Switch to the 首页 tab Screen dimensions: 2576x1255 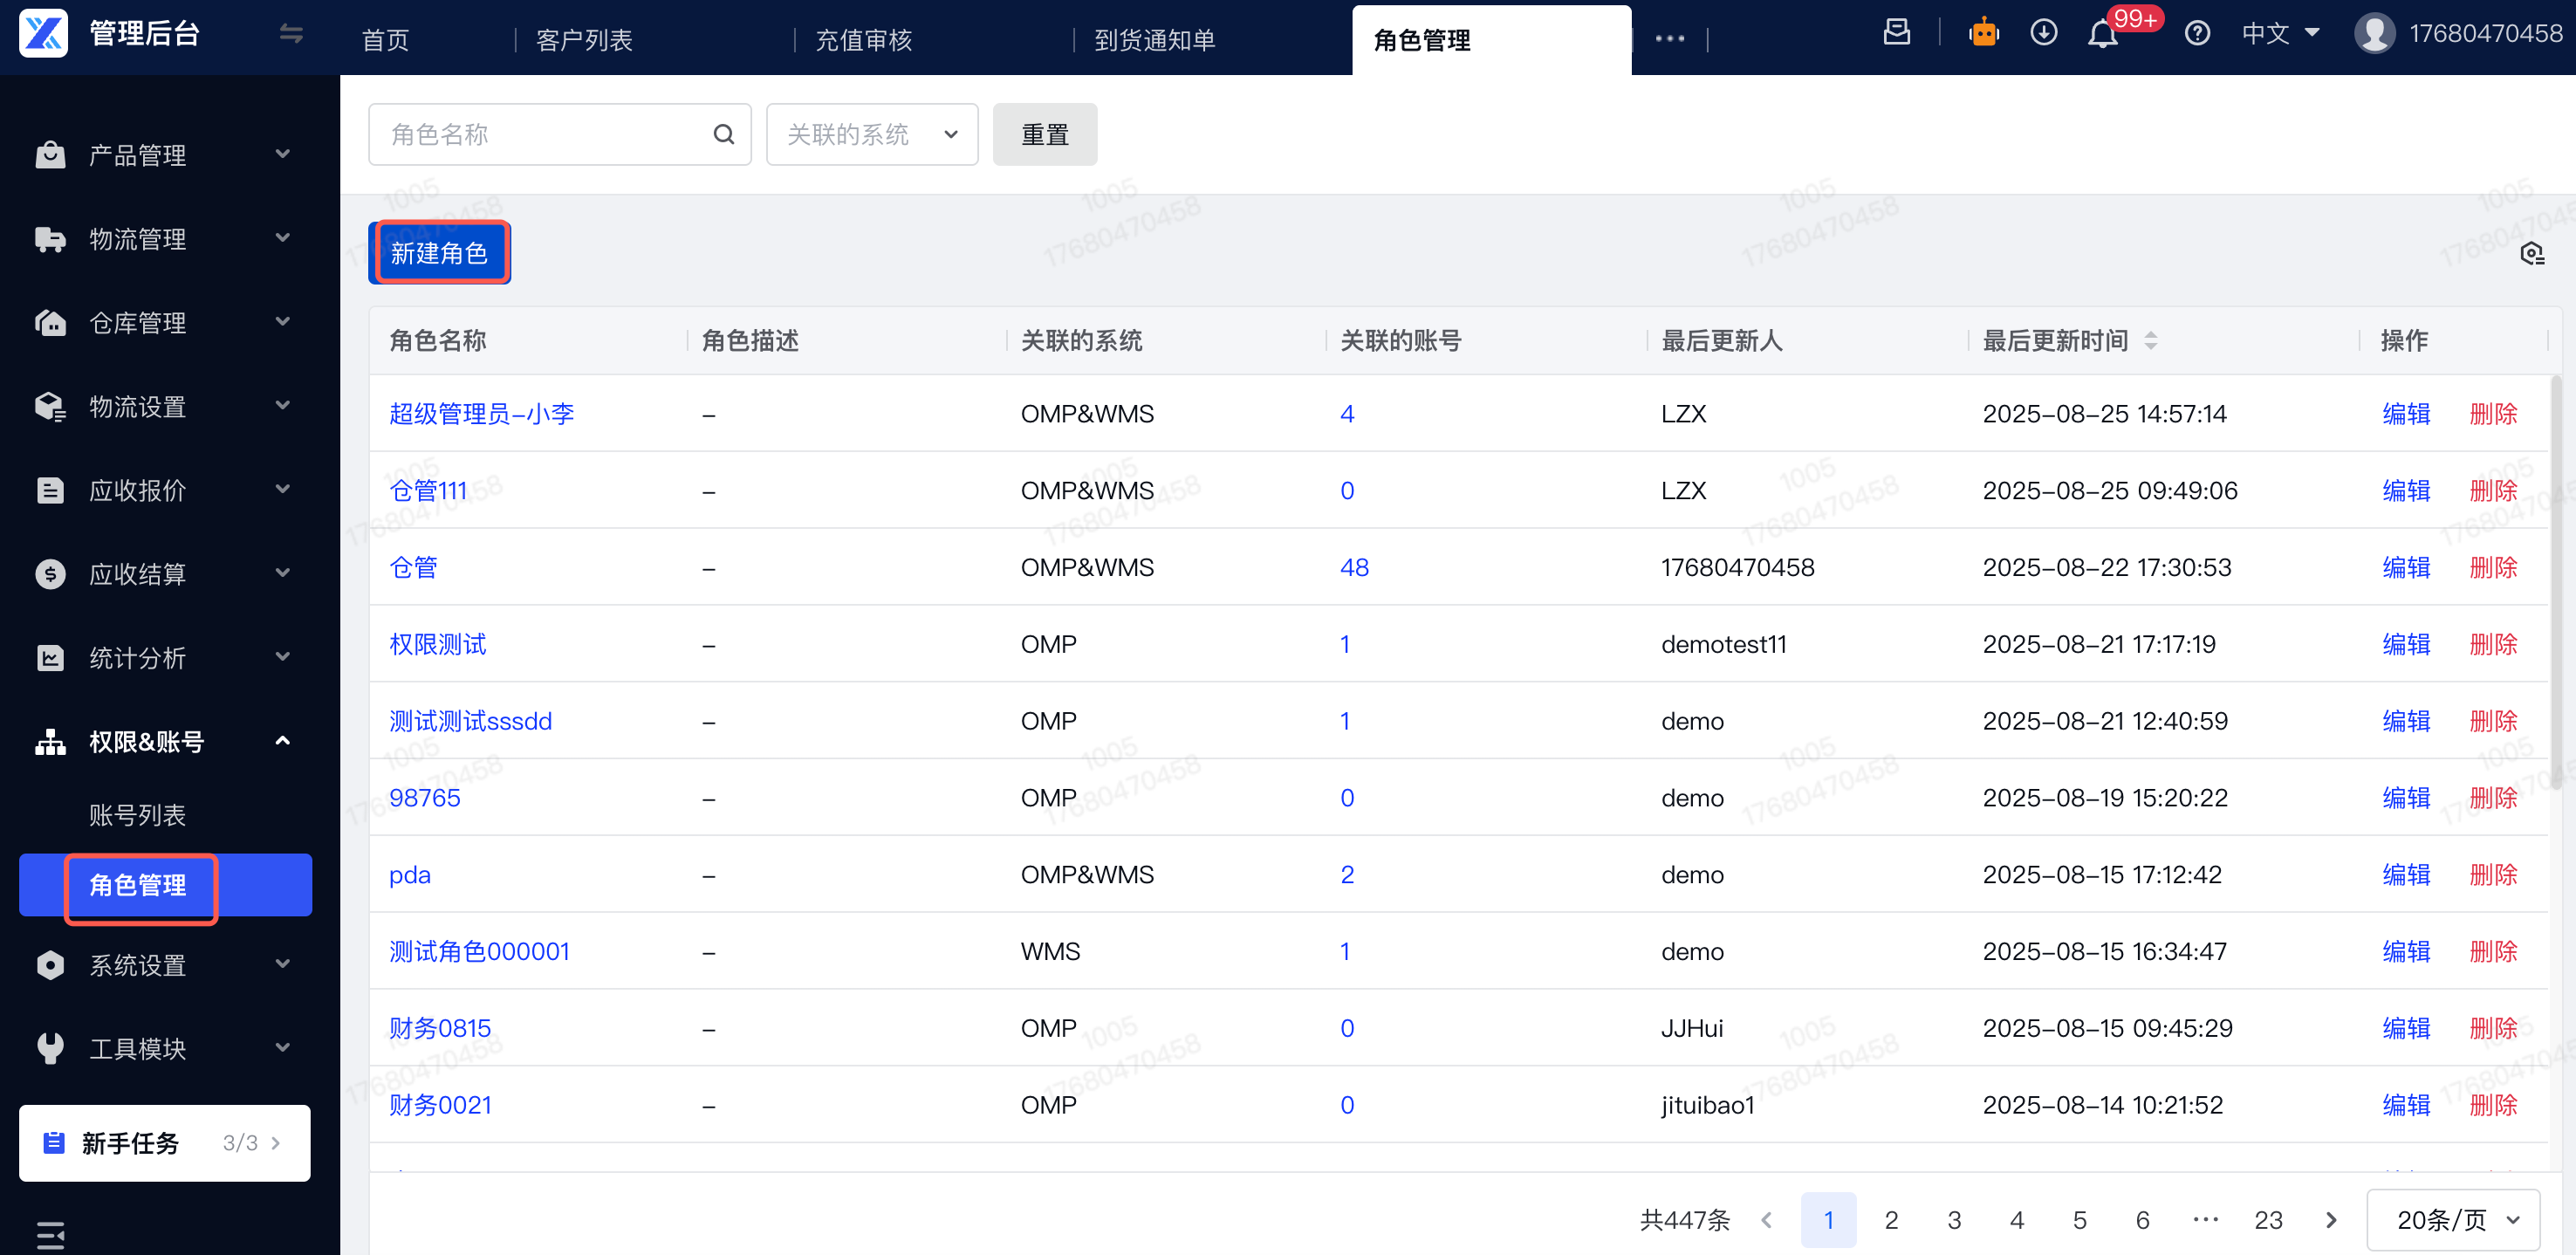coord(385,39)
